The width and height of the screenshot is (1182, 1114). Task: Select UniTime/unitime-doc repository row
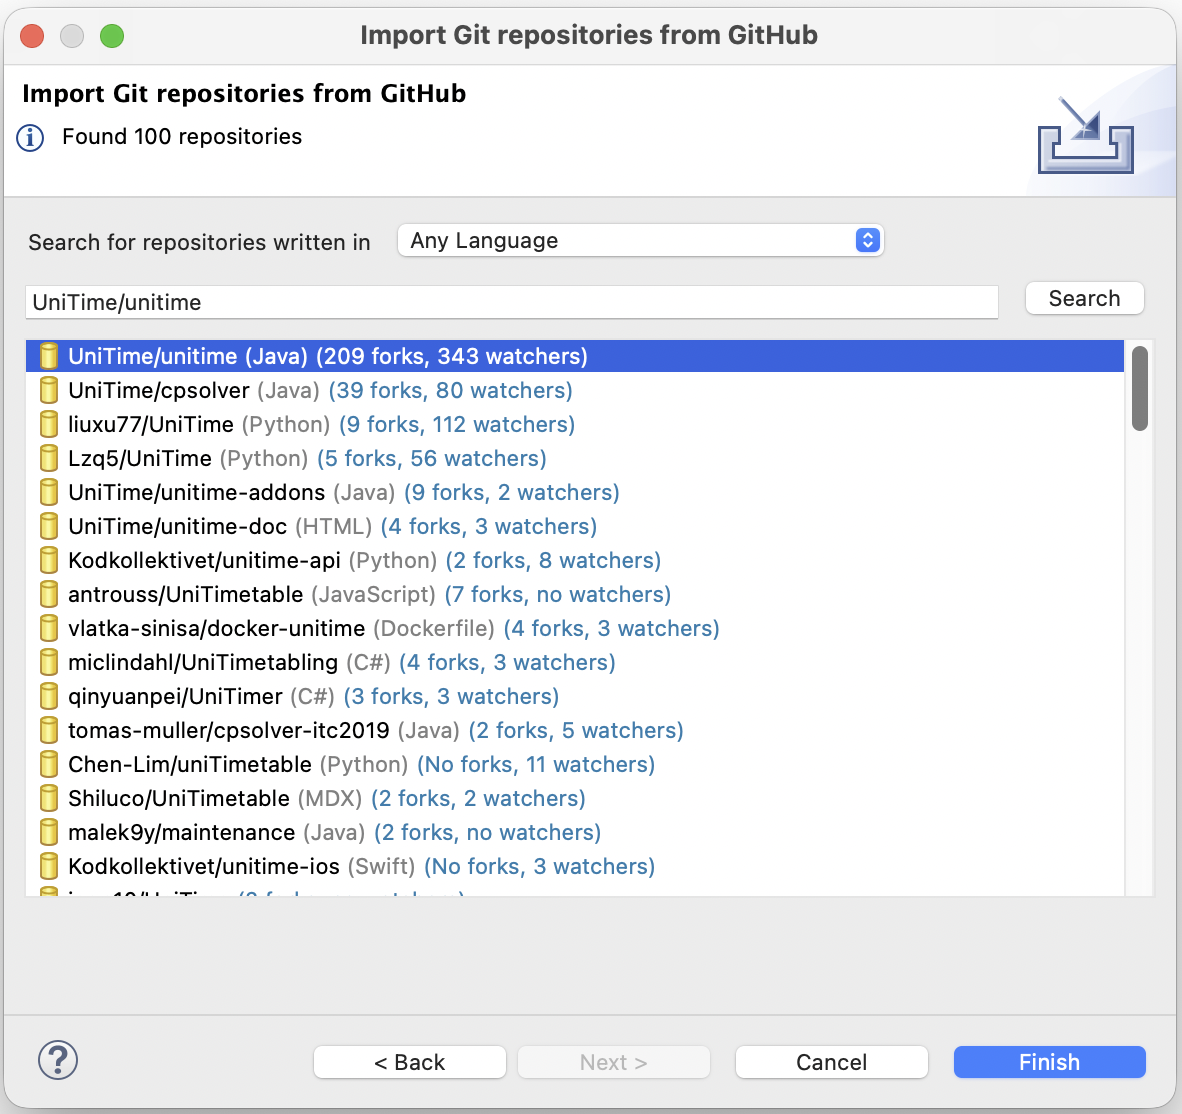click(x=574, y=525)
